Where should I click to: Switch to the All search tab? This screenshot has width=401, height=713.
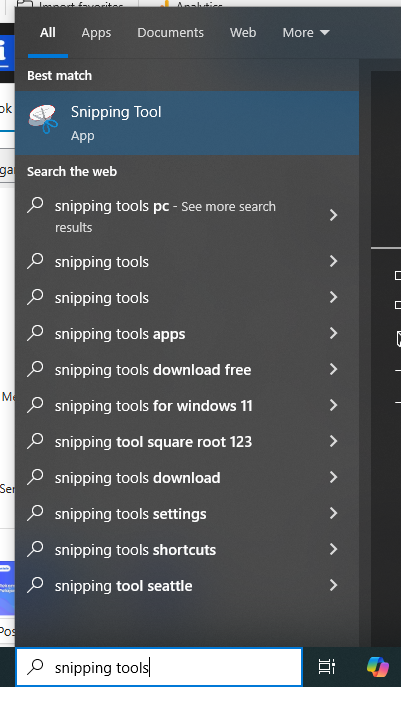[48, 33]
